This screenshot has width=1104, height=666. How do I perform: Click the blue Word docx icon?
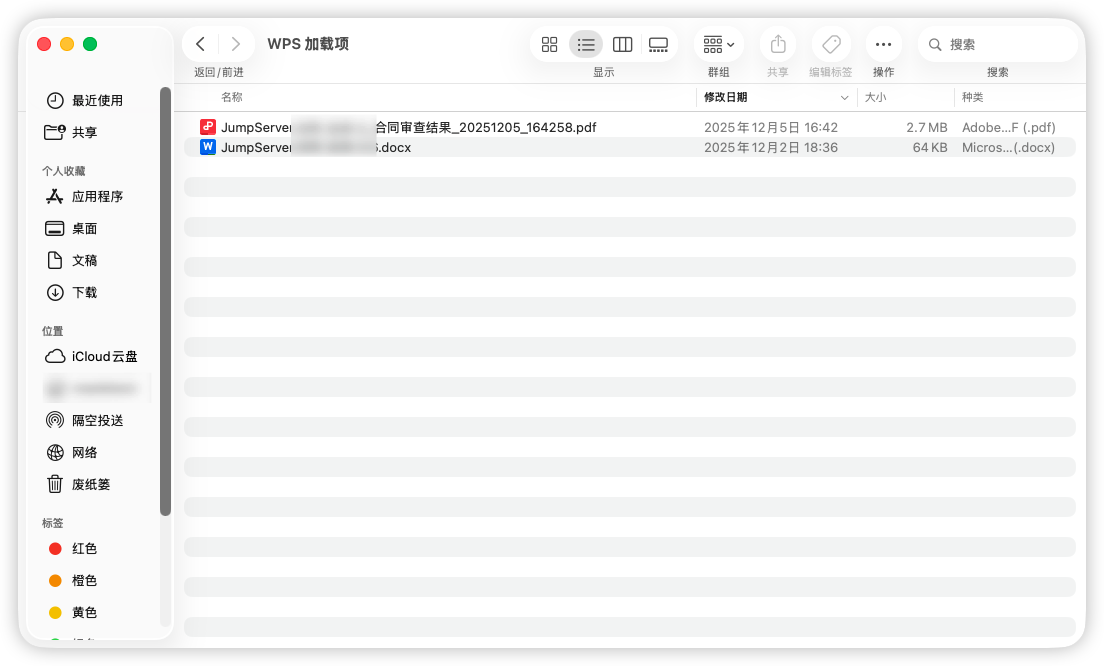(x=208, y=146)
